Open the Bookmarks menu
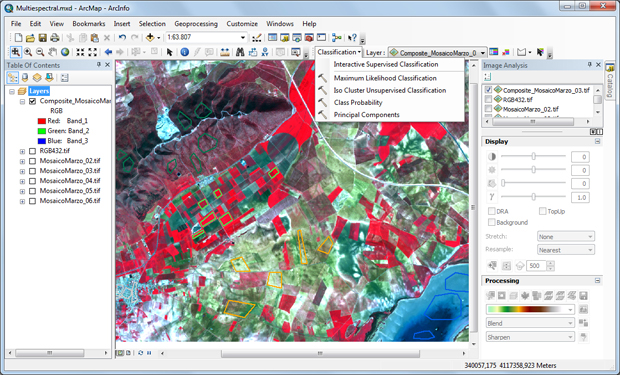Viewport: 620px width, 375px height. click(89, 24)
